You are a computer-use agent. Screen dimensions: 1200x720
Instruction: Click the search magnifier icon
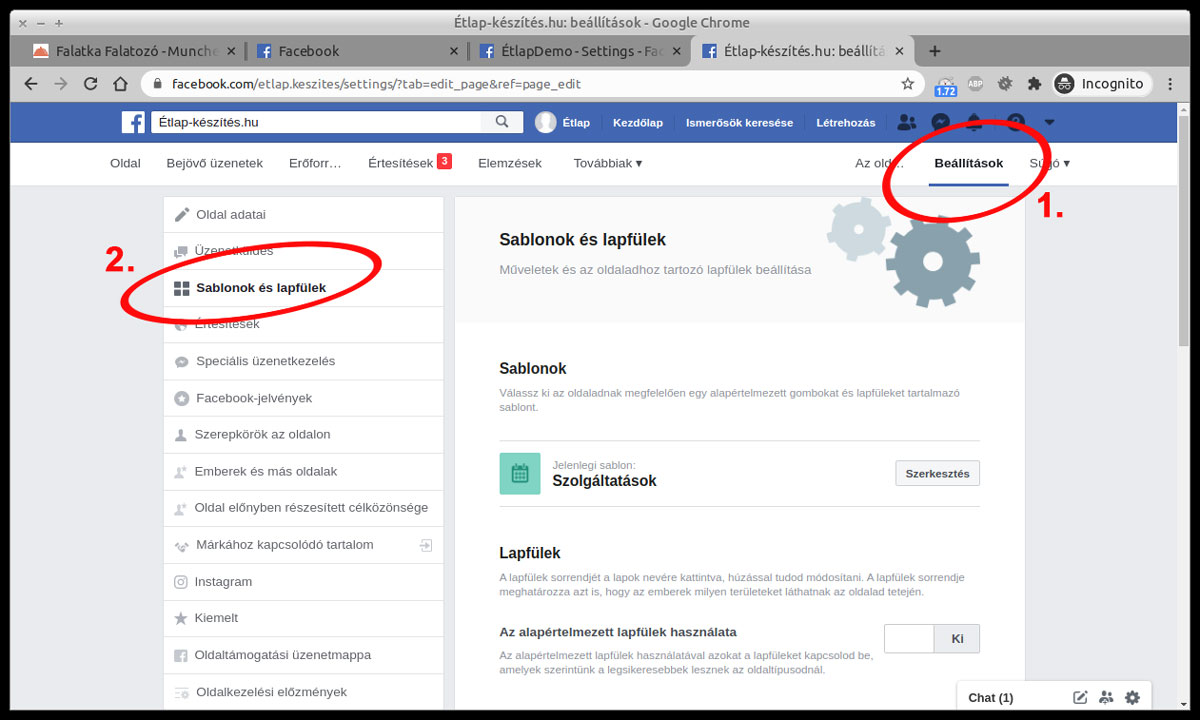point(501,122)
